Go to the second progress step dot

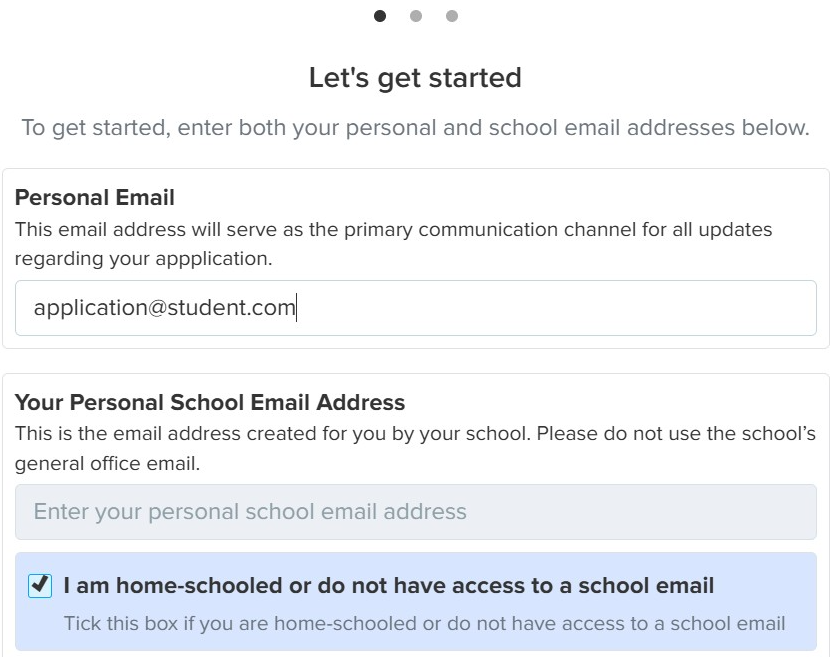point(416,16)
